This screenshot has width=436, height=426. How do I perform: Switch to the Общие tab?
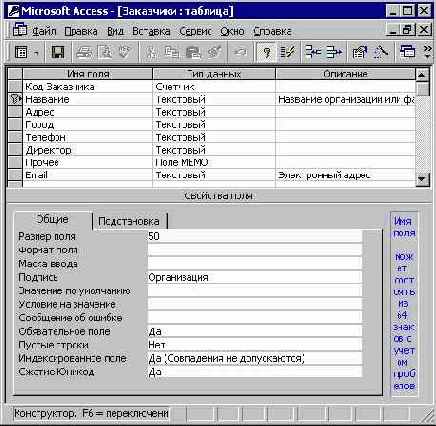pos(53,219)
